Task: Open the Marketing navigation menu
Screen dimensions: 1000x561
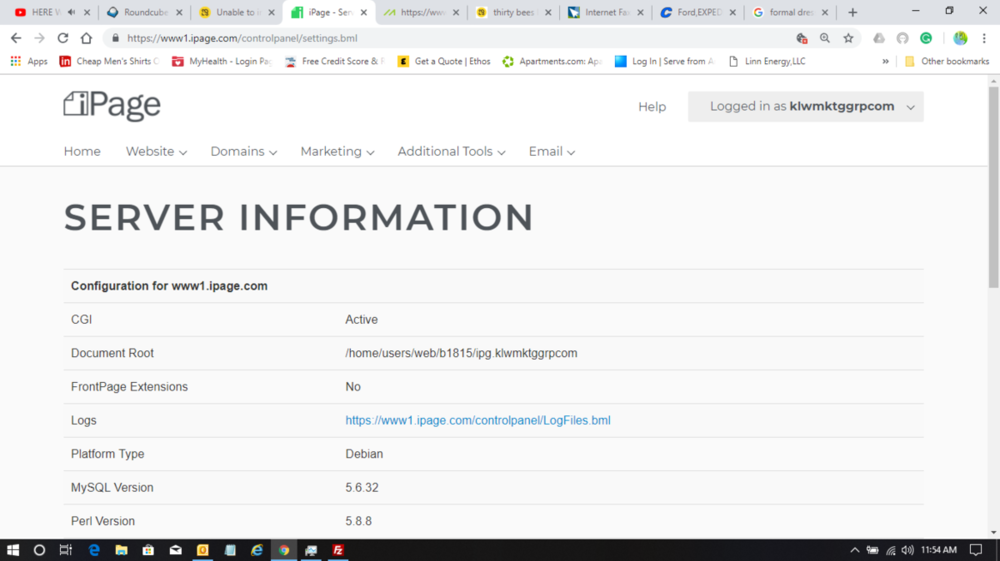Action: click(337, 152)
